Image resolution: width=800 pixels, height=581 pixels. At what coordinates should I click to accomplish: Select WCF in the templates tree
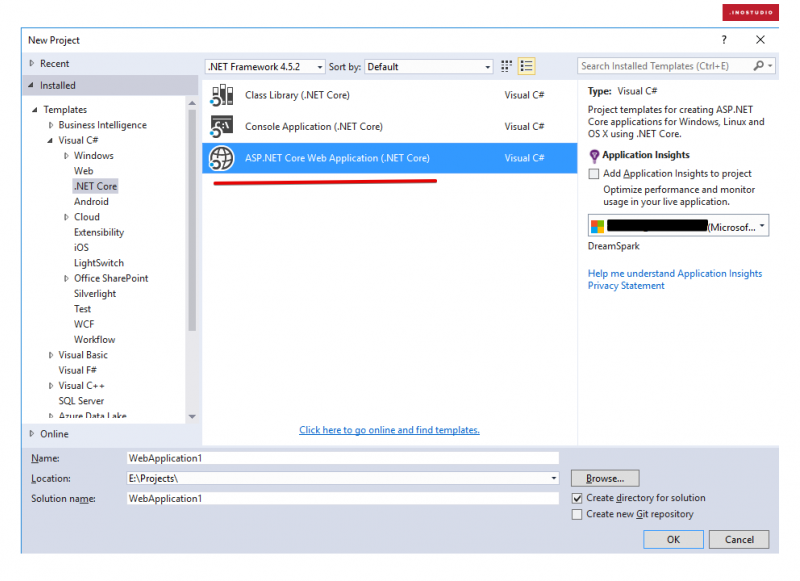click(x=84, y=324)
